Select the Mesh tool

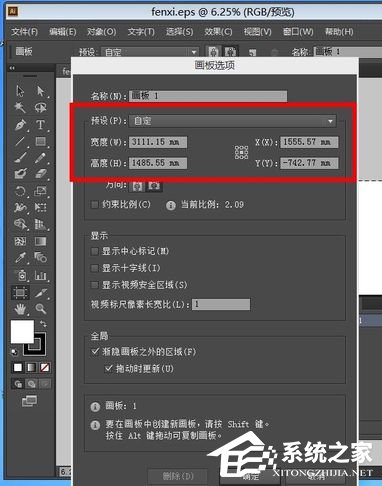coord(20,241)
